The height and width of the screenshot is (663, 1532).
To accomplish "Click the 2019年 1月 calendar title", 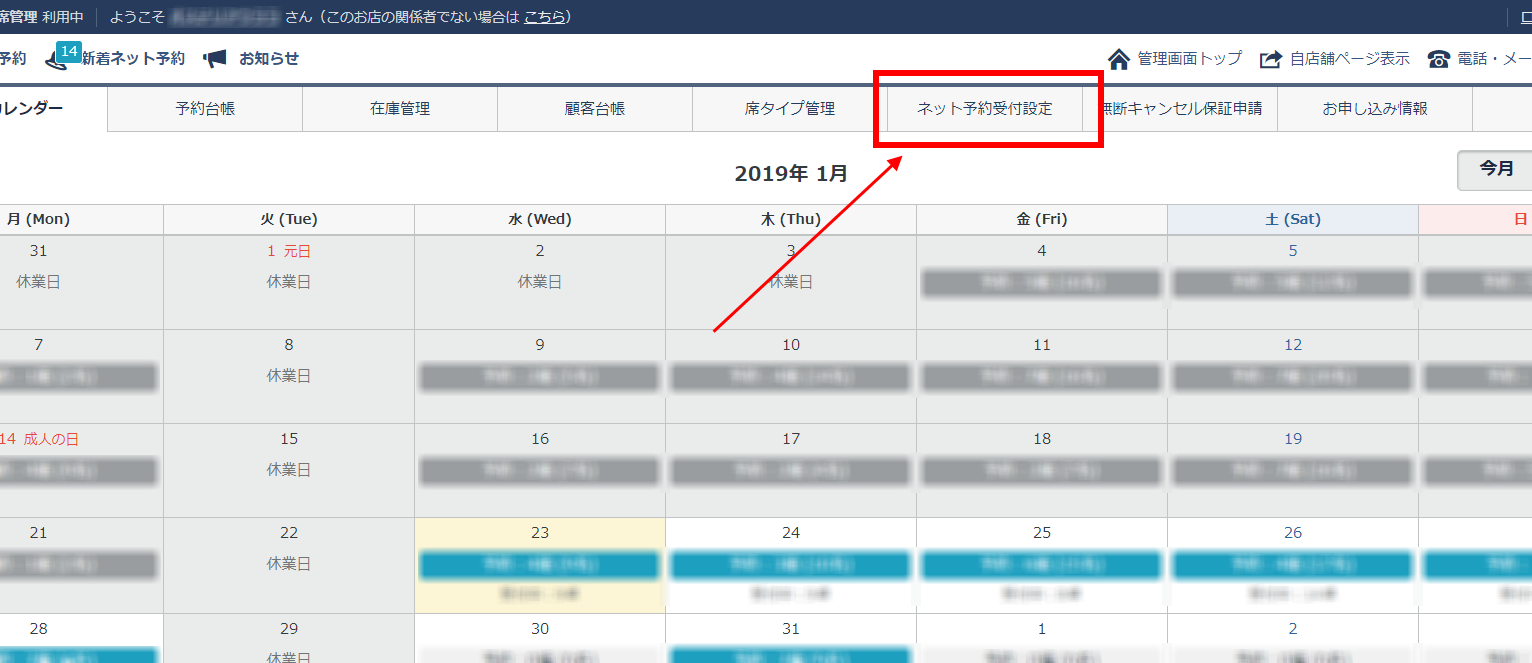I will 791,173.
